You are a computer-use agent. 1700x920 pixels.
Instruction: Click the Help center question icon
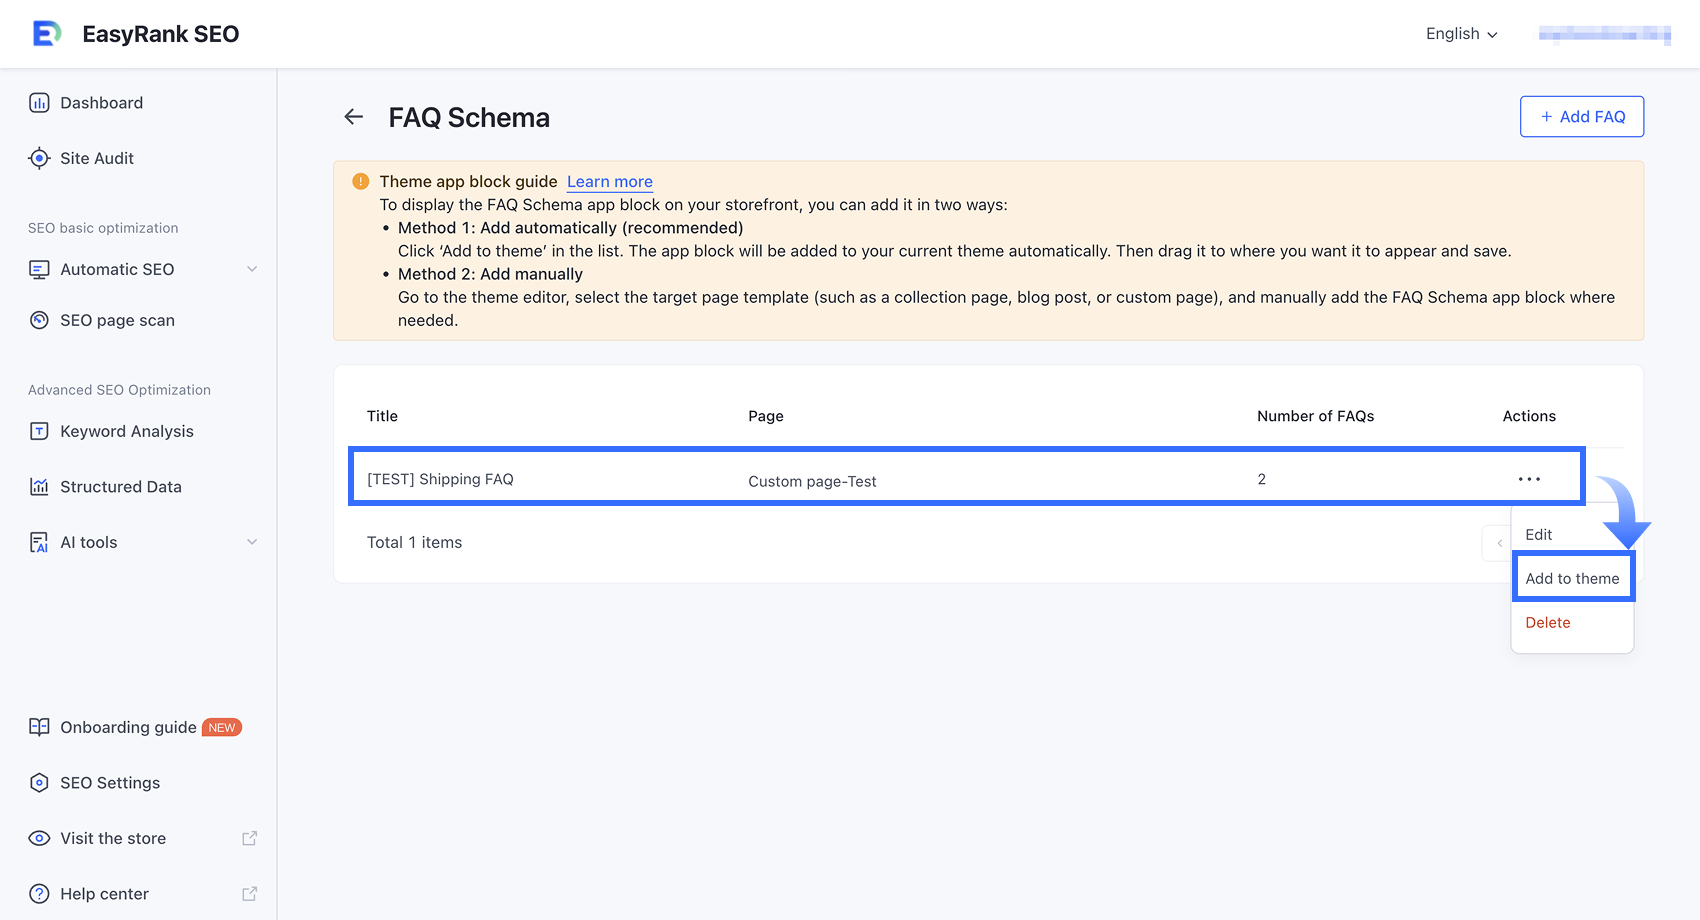(39, 894)
